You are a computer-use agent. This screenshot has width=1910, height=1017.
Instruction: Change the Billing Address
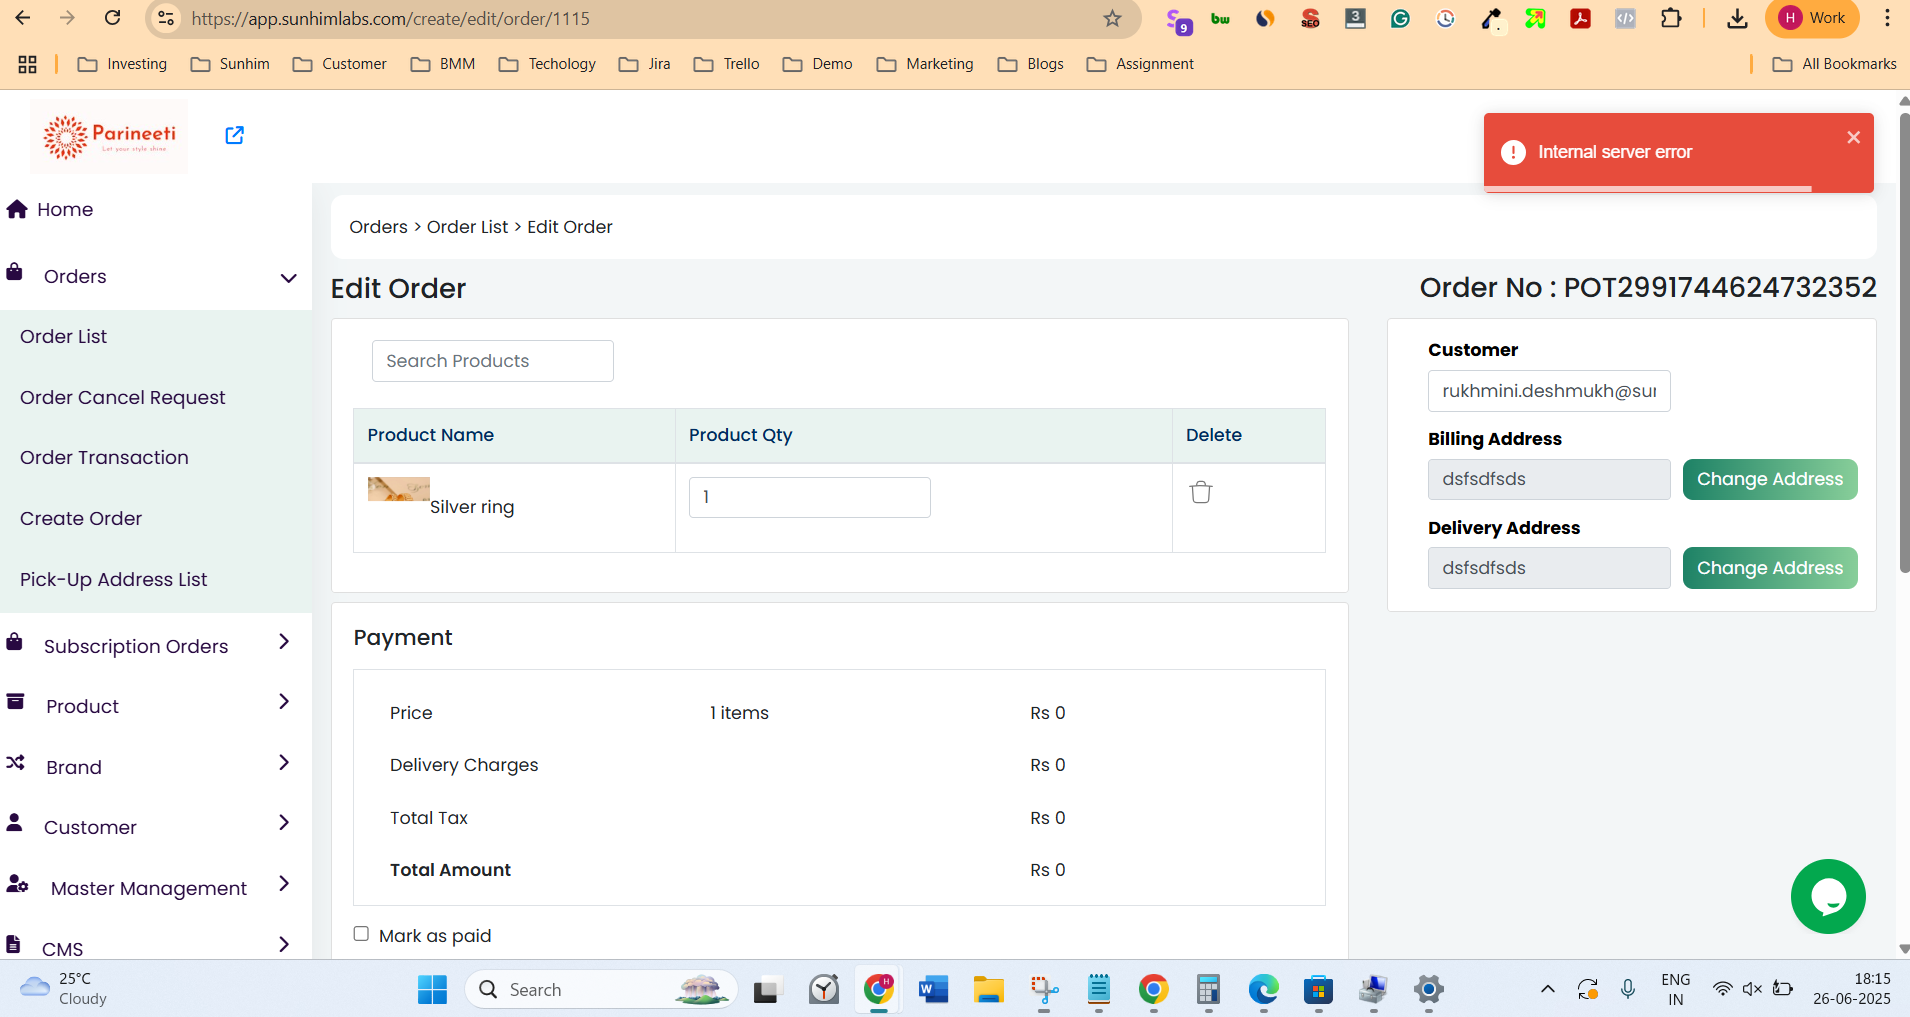coord(1770,479)
